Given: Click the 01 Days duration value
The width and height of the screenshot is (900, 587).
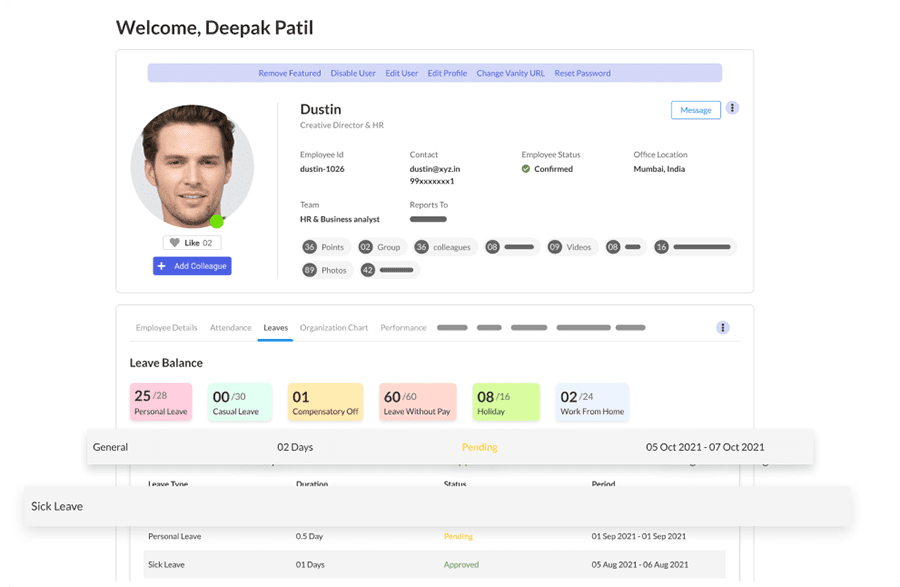Looking at the screenshot, I should [x=310, y=565].
